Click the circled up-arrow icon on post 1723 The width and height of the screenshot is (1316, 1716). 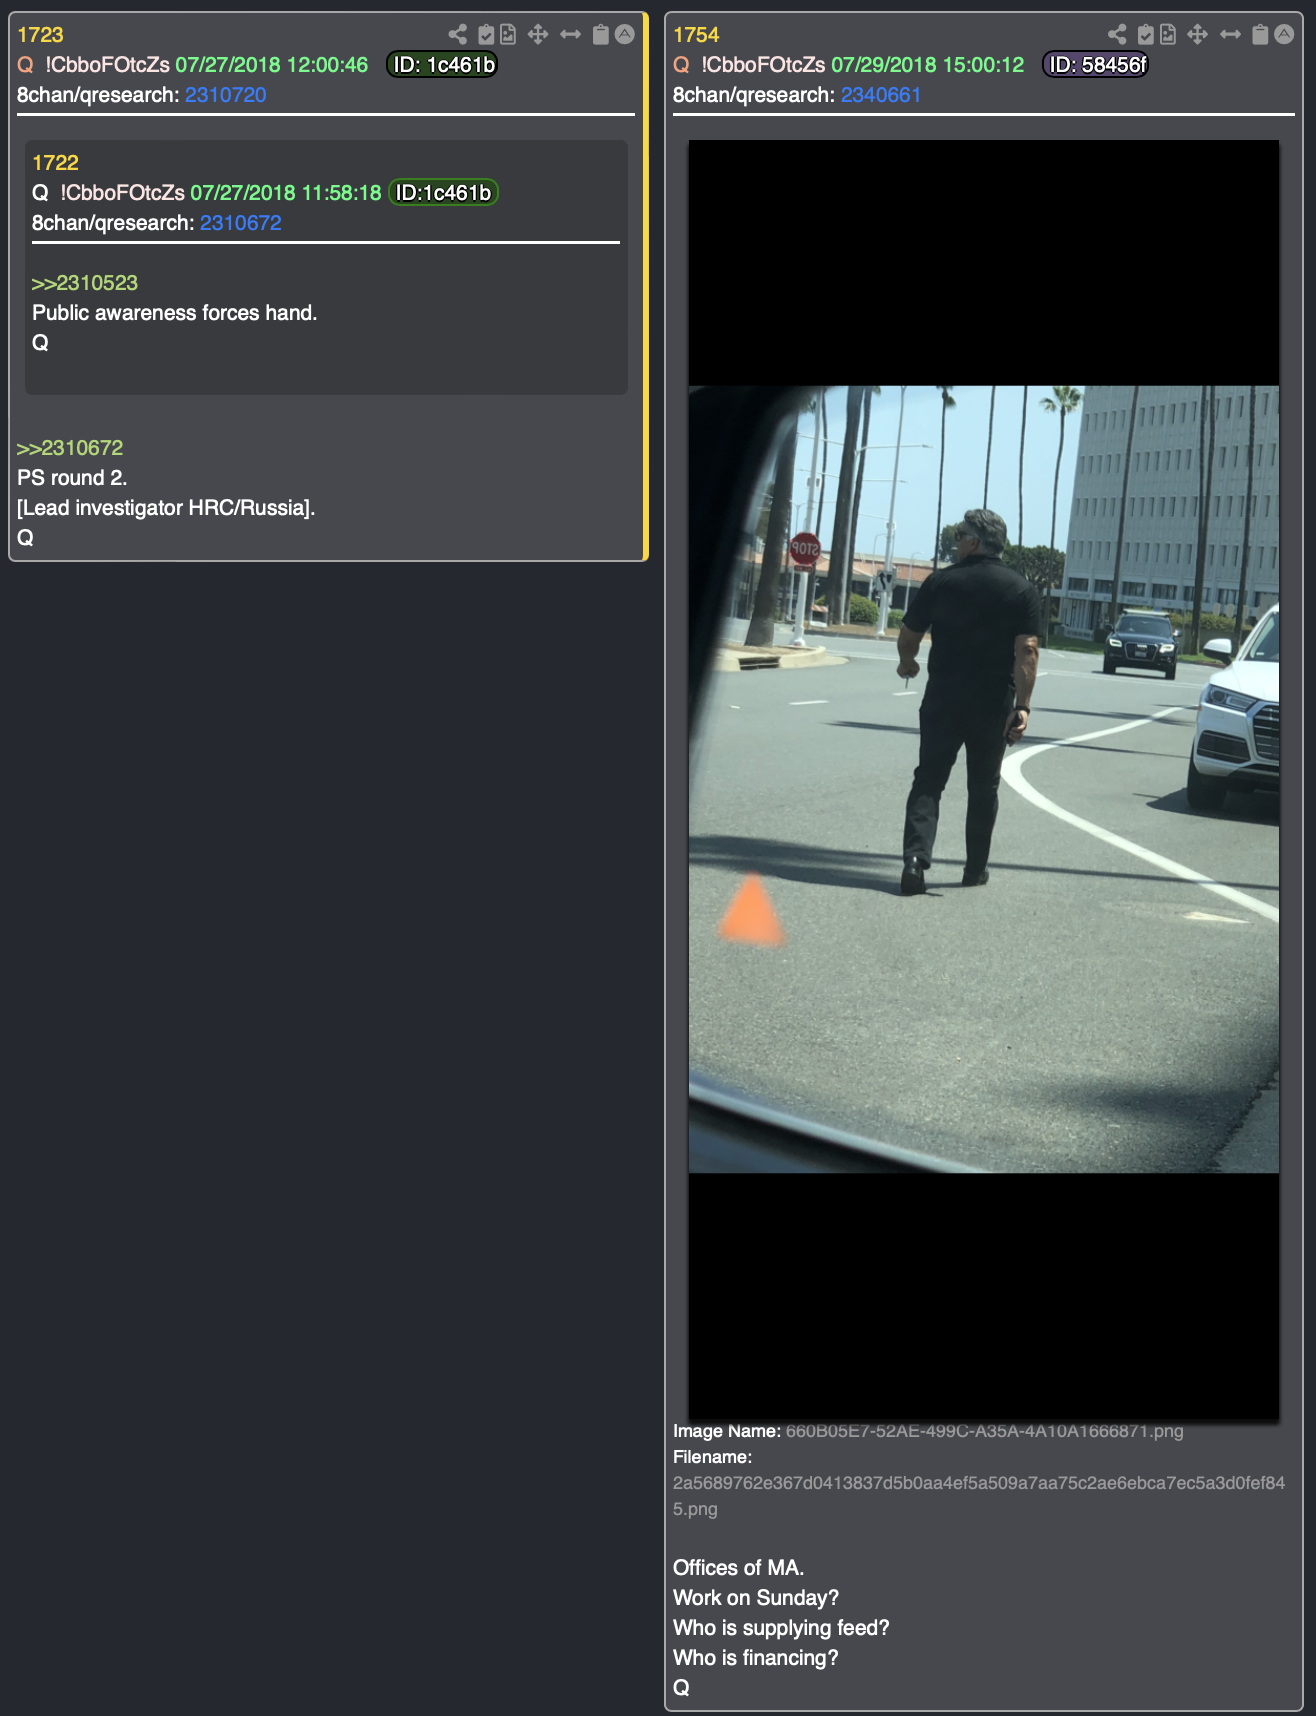(625, 35)
